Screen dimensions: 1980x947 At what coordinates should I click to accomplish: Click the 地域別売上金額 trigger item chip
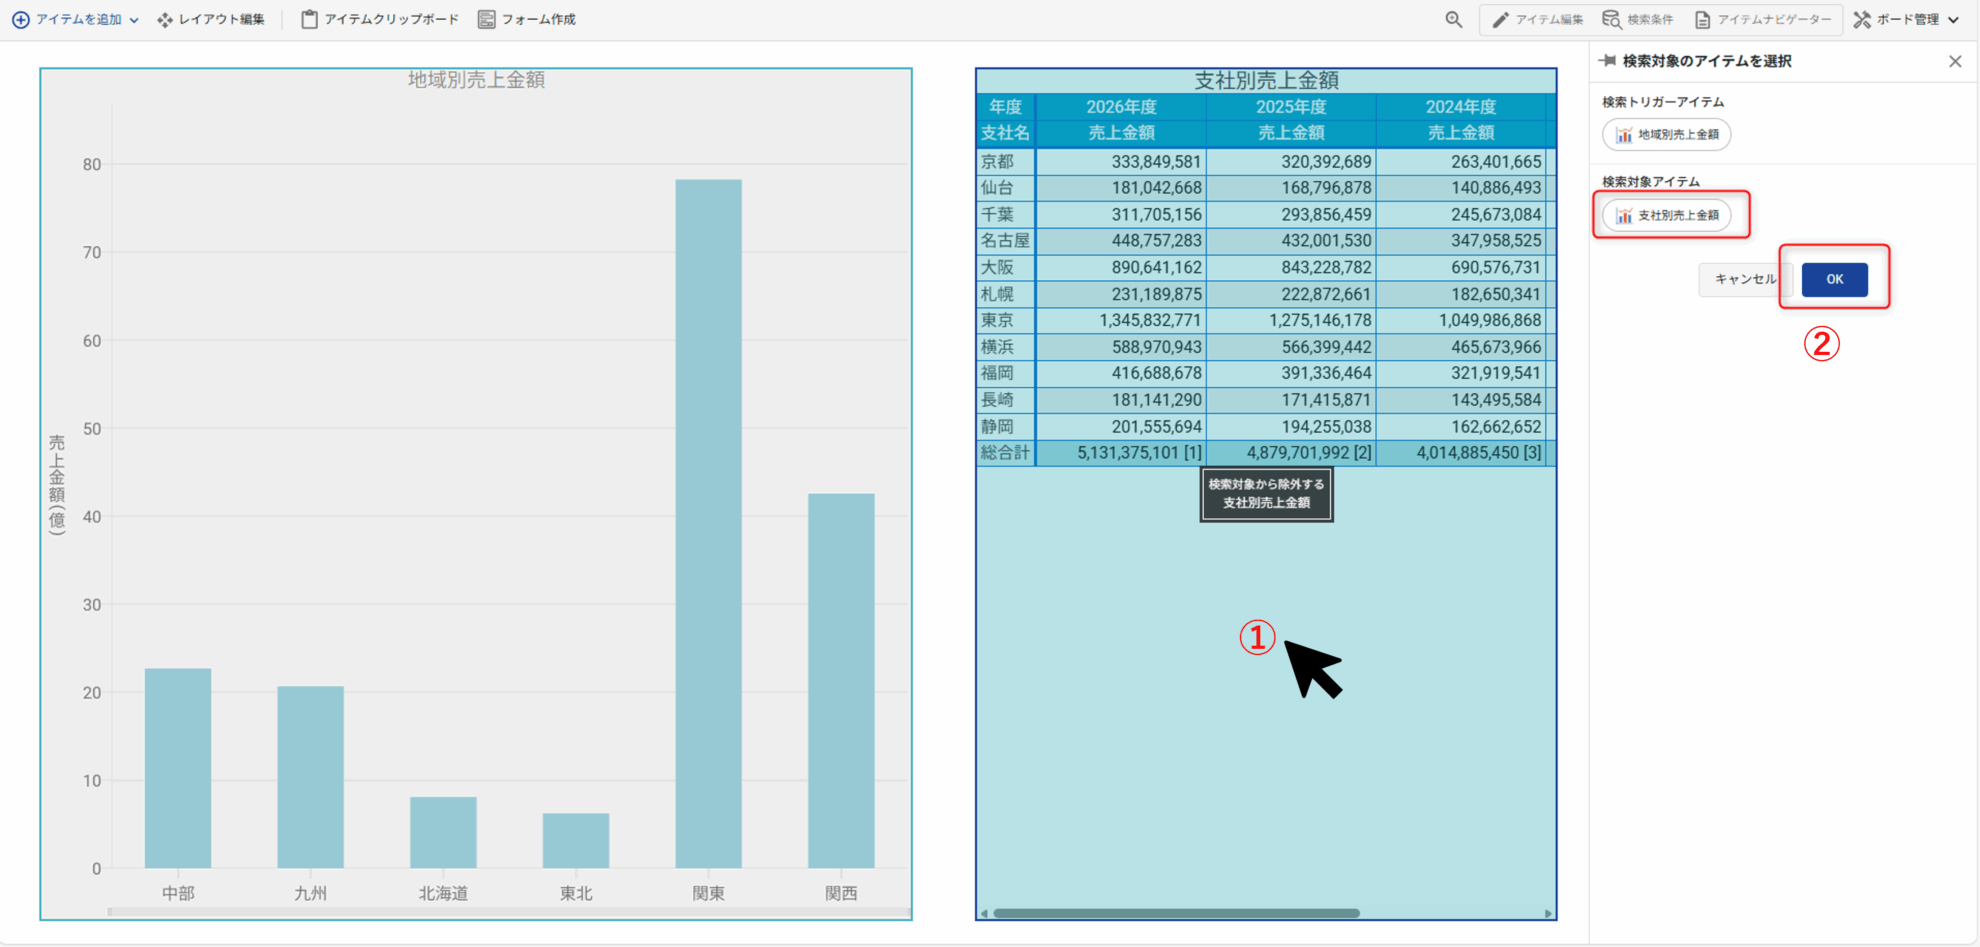click(1667, 134)
